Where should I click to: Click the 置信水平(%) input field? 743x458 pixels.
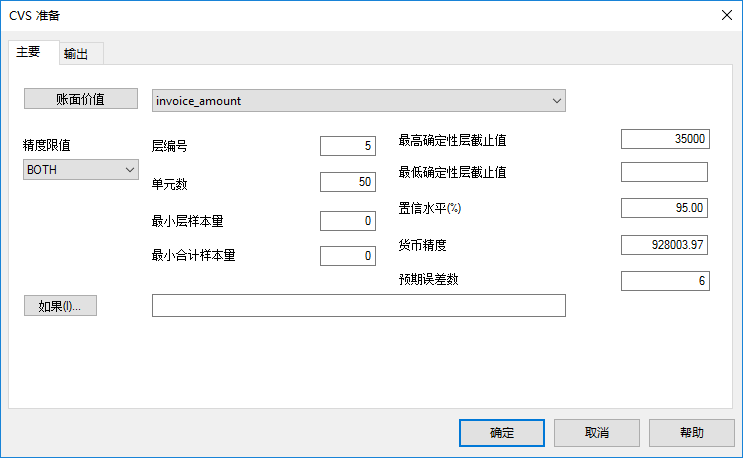pyautogui.click(x=664, y=208)
